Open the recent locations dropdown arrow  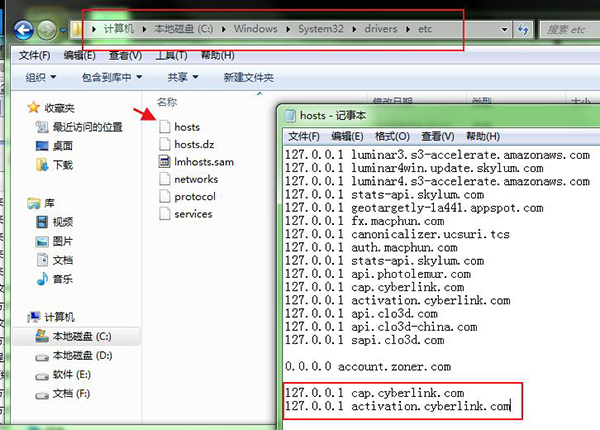[63, 30]
